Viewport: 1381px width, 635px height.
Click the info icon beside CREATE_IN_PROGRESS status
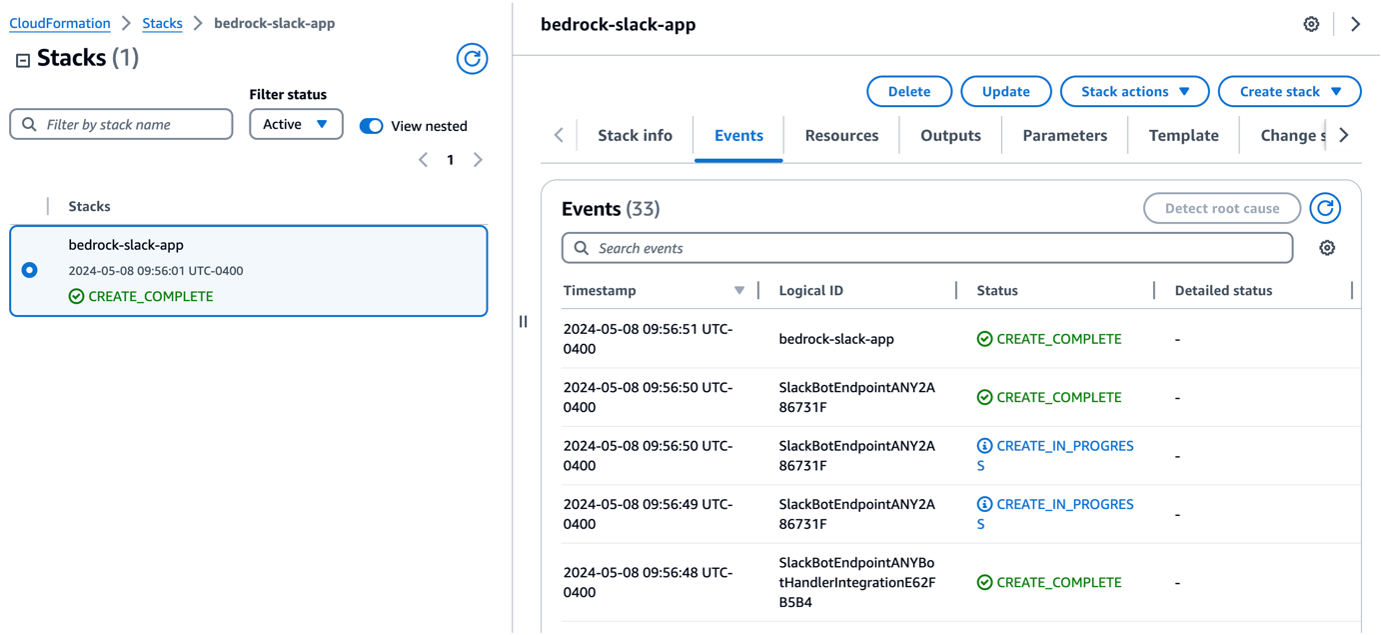pos(985,446)
